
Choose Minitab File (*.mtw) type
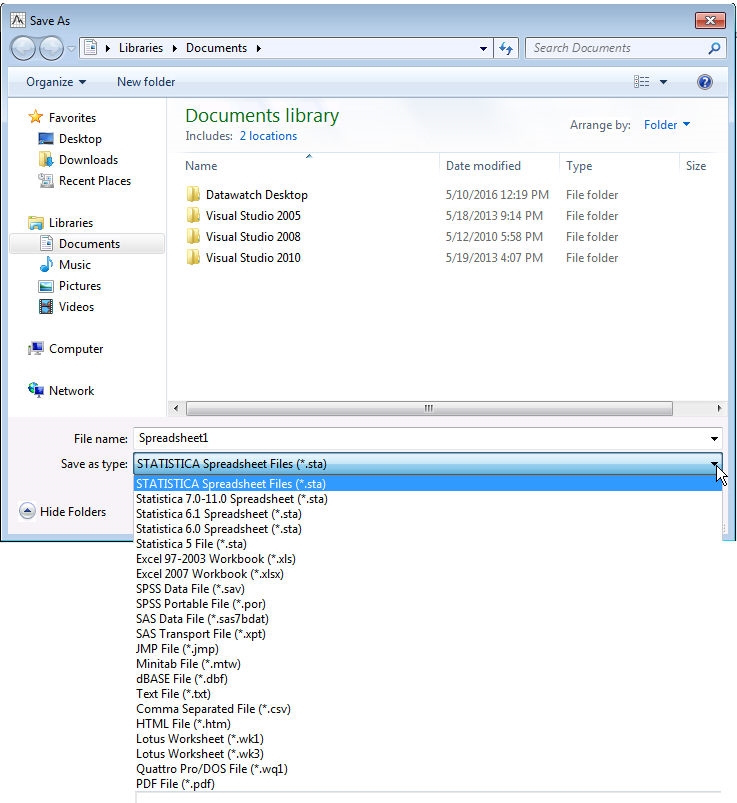428,664
